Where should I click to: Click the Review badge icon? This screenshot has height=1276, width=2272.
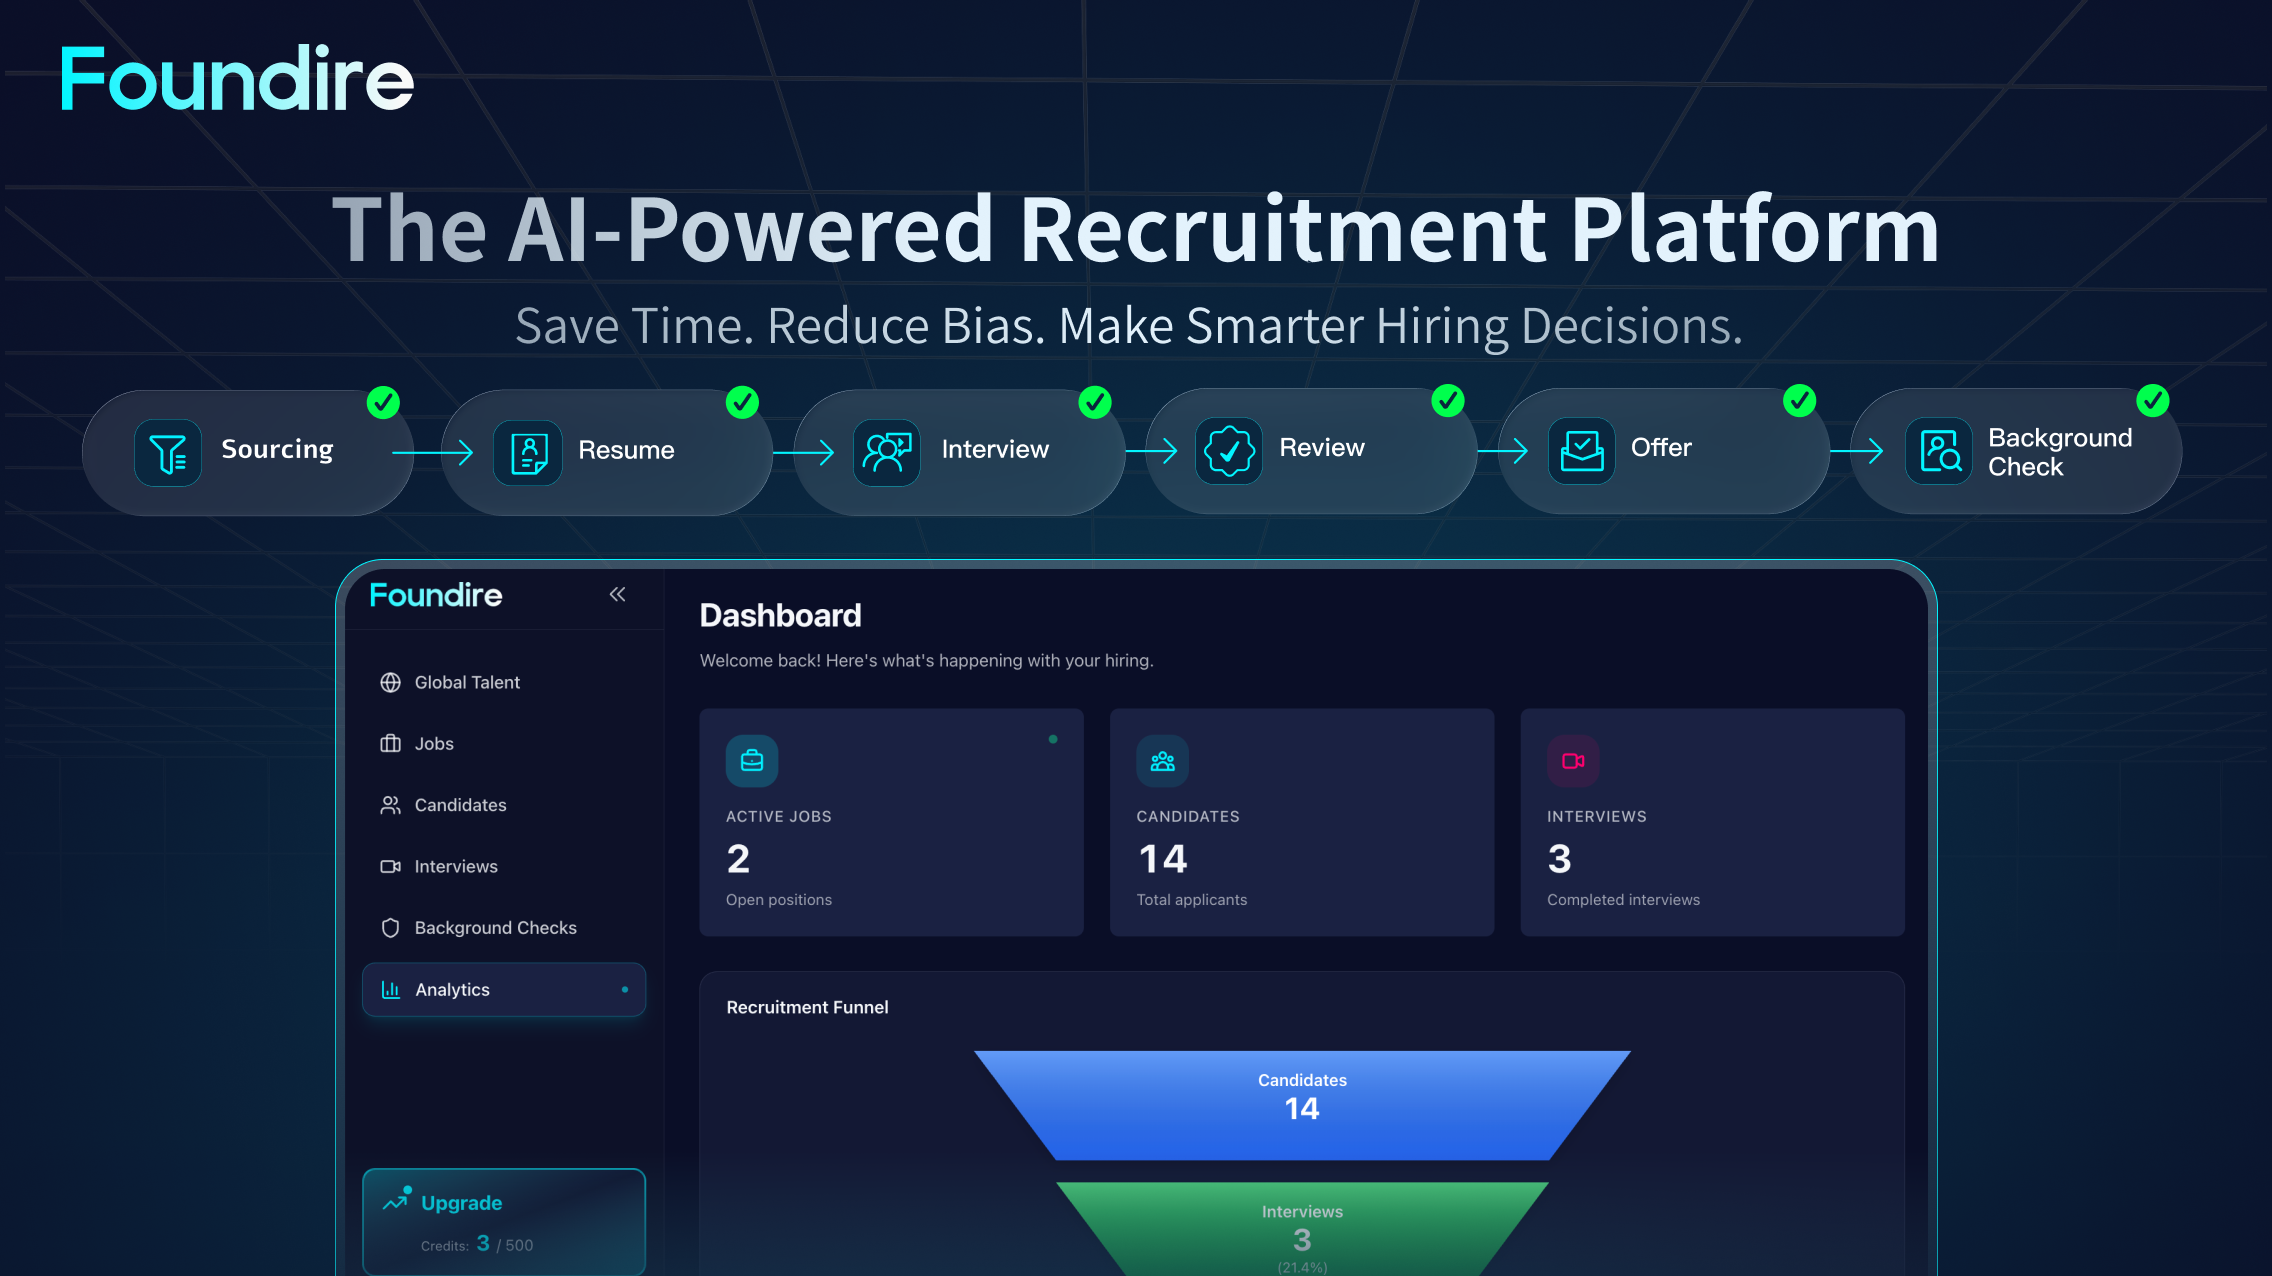[x=1227, y=450]
